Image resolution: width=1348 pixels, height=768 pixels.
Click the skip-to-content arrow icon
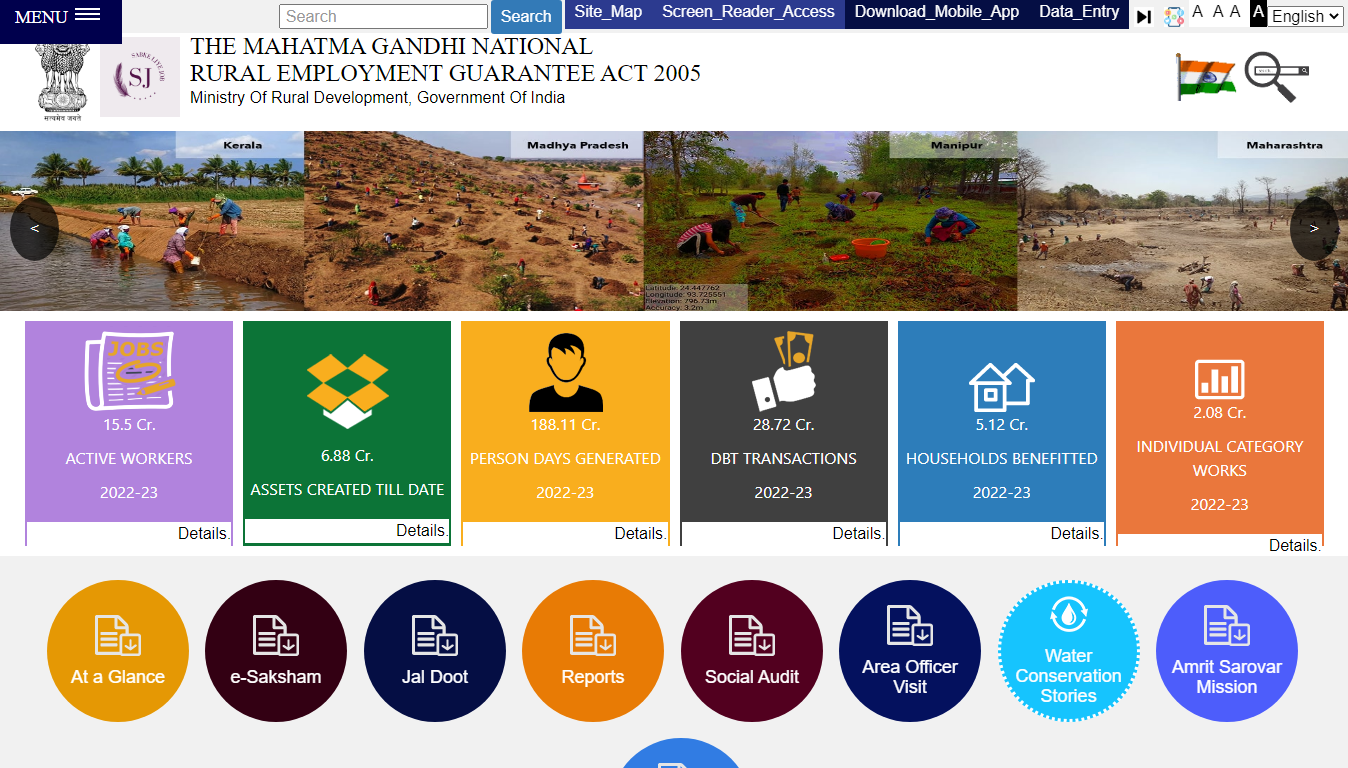click(1144, 17)
